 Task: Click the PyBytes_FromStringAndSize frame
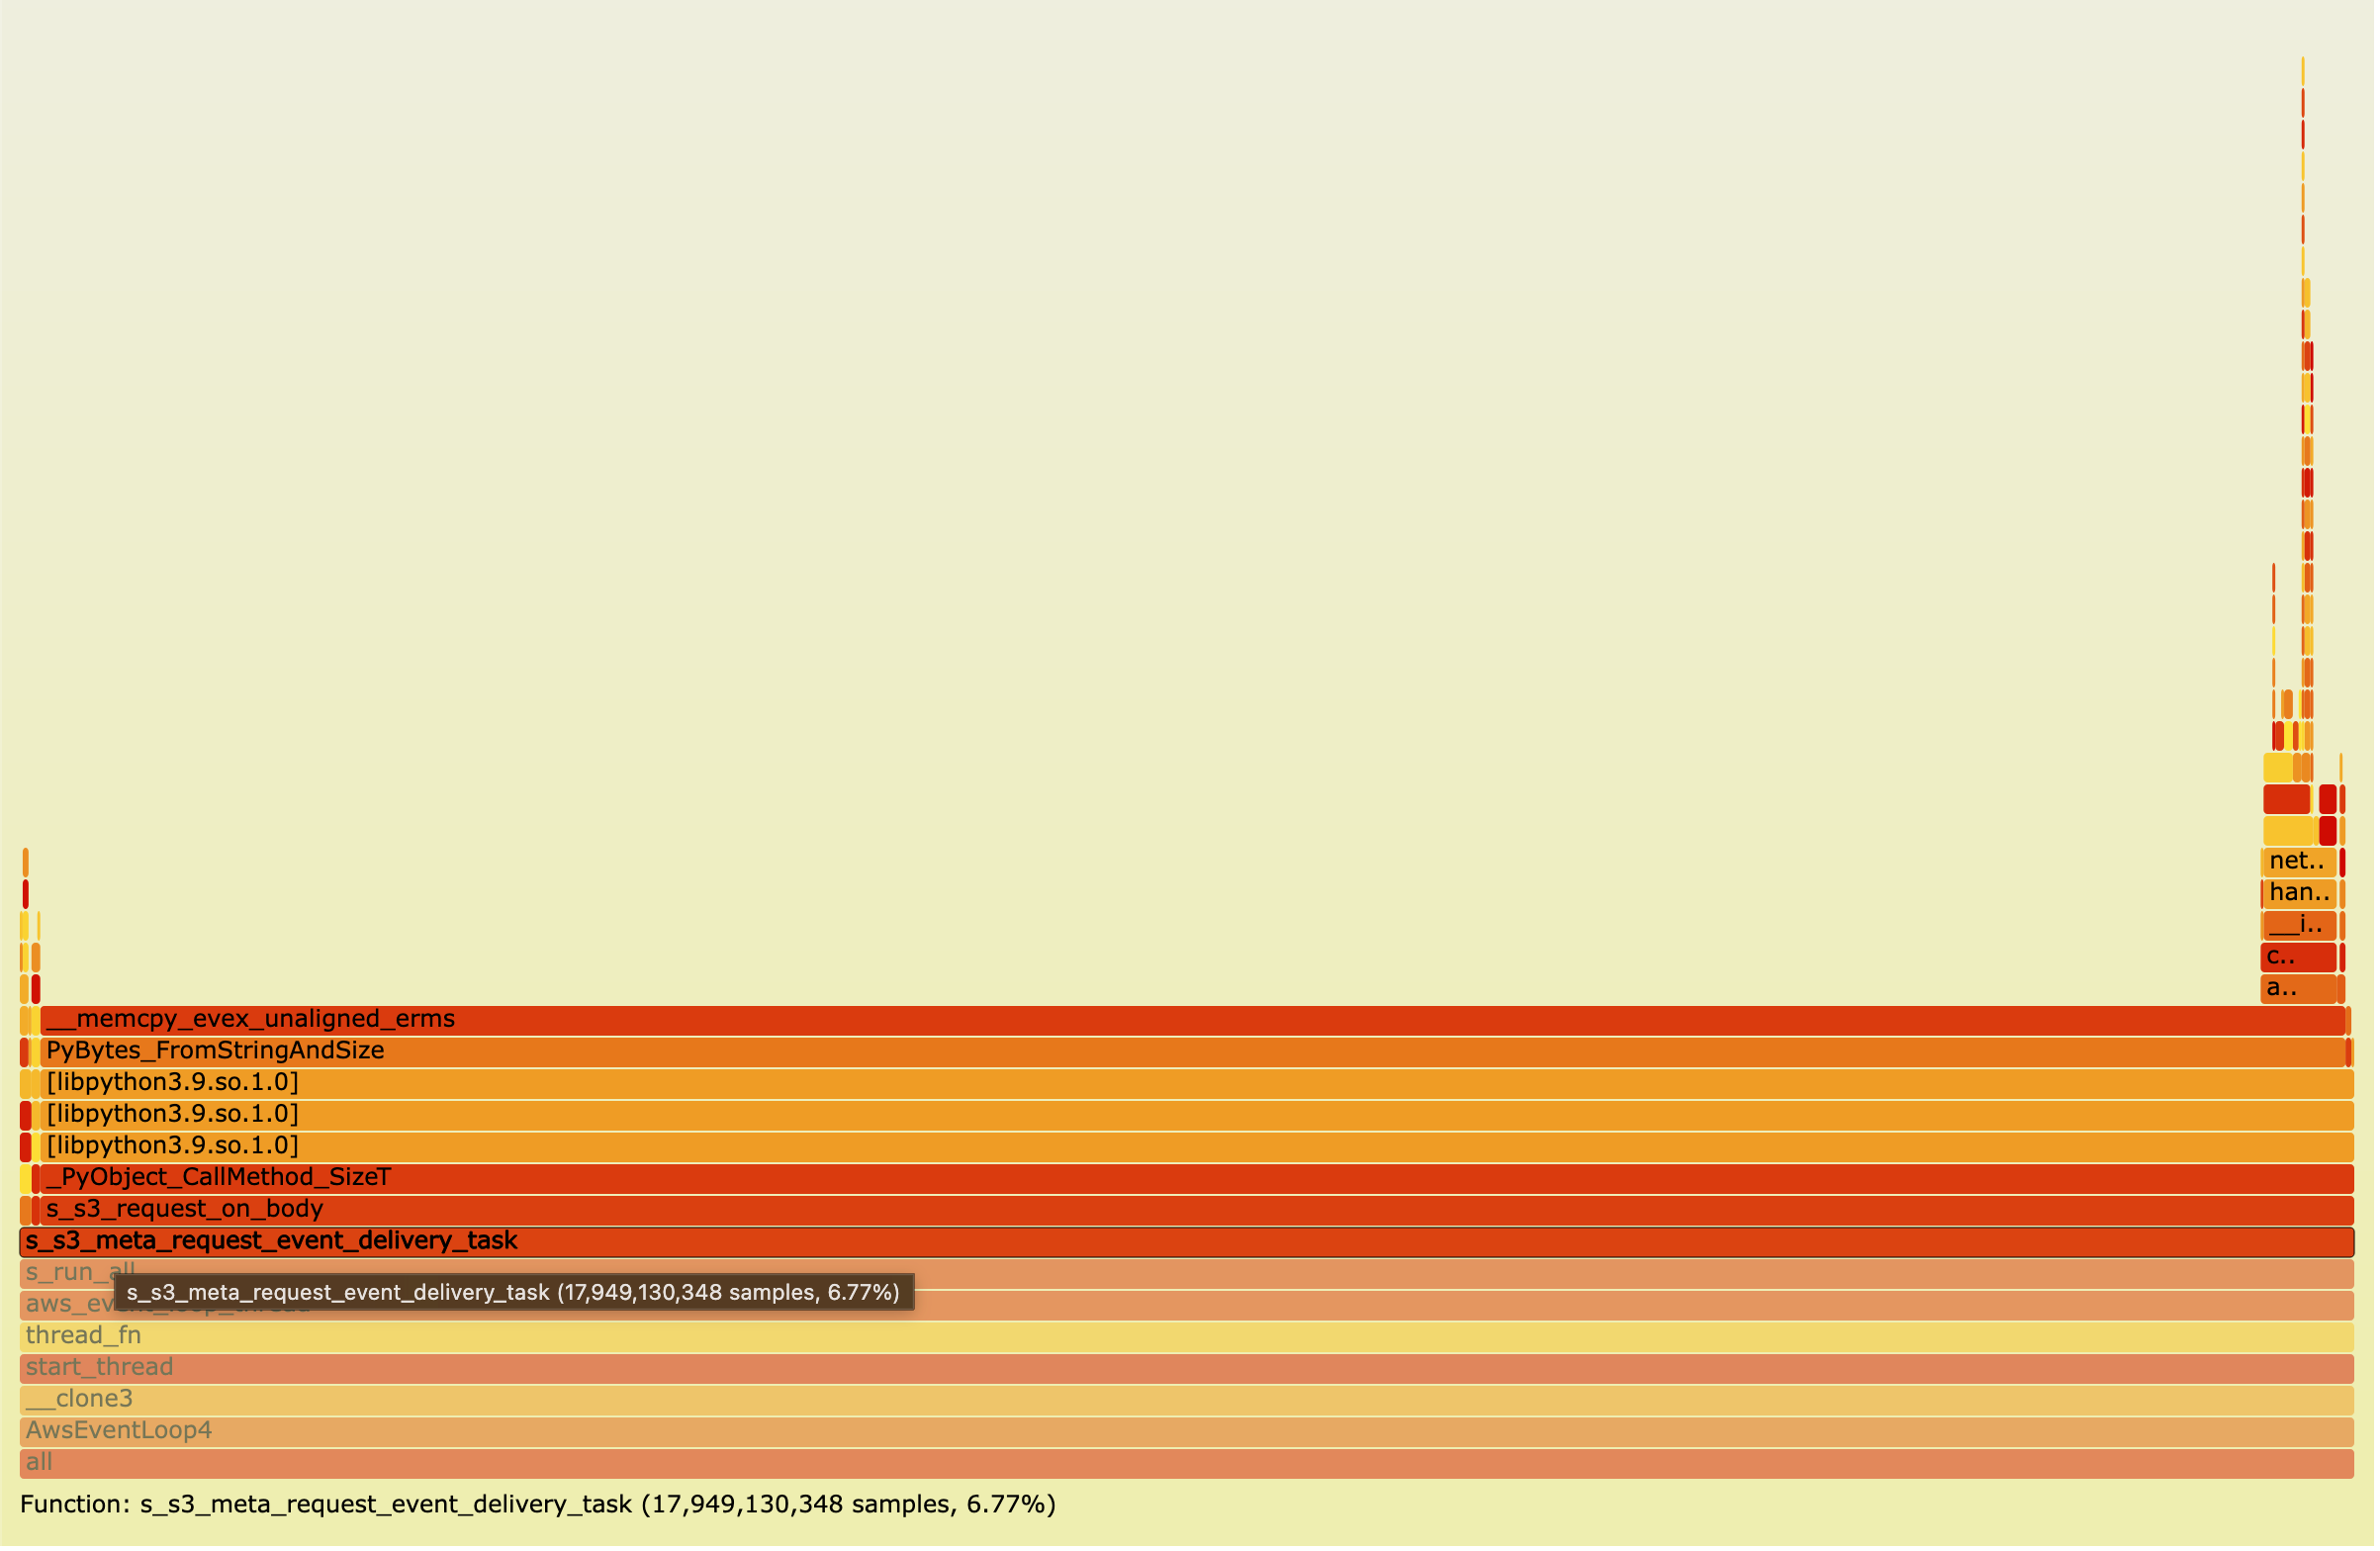click(1200, 1050)
